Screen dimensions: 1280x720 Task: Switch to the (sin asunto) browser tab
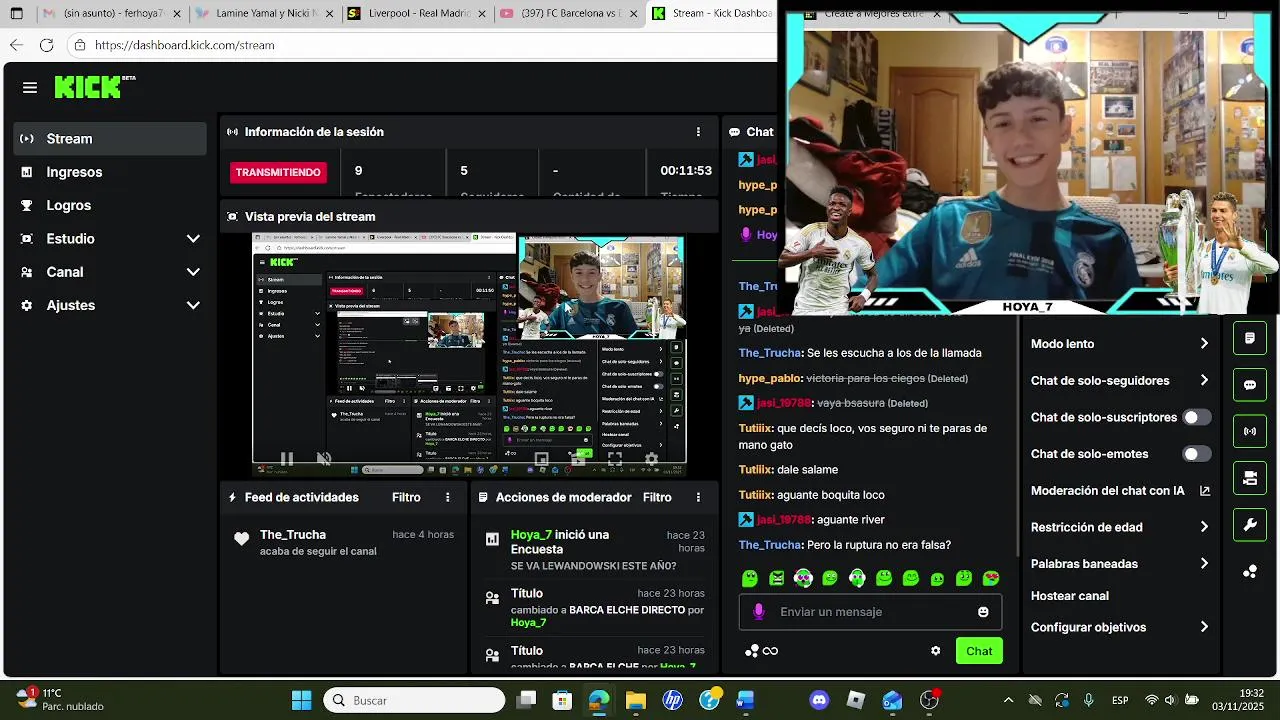click(x=110, y=14)
